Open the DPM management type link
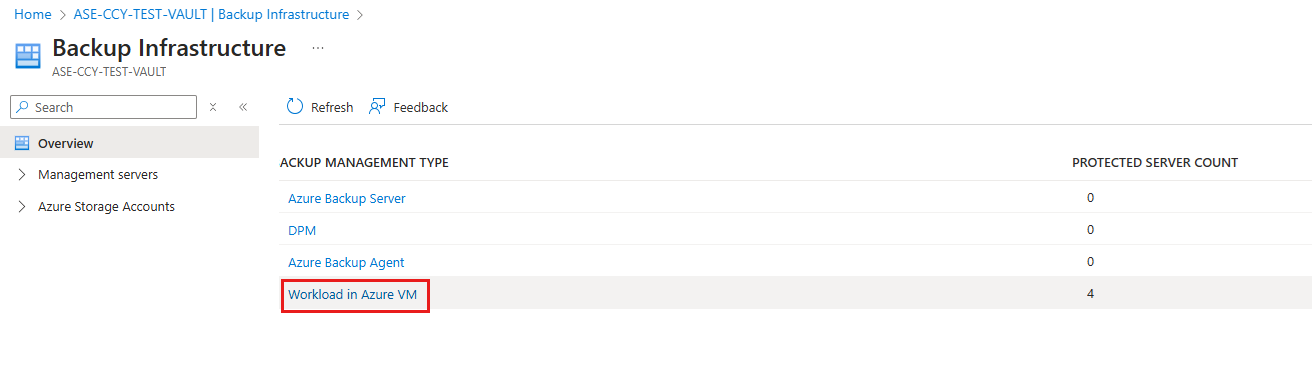 coord(302,230)
